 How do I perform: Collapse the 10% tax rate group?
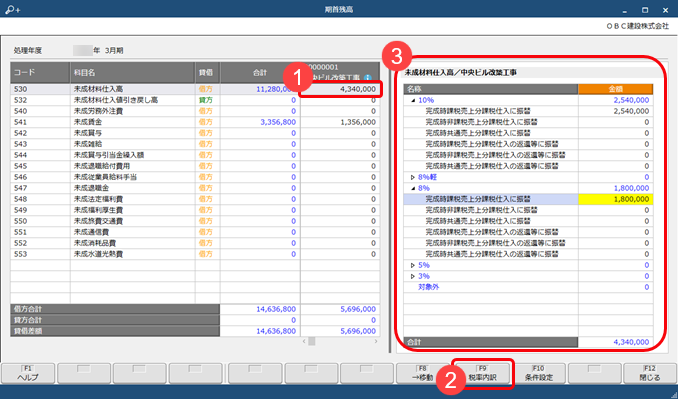(413, 100)
